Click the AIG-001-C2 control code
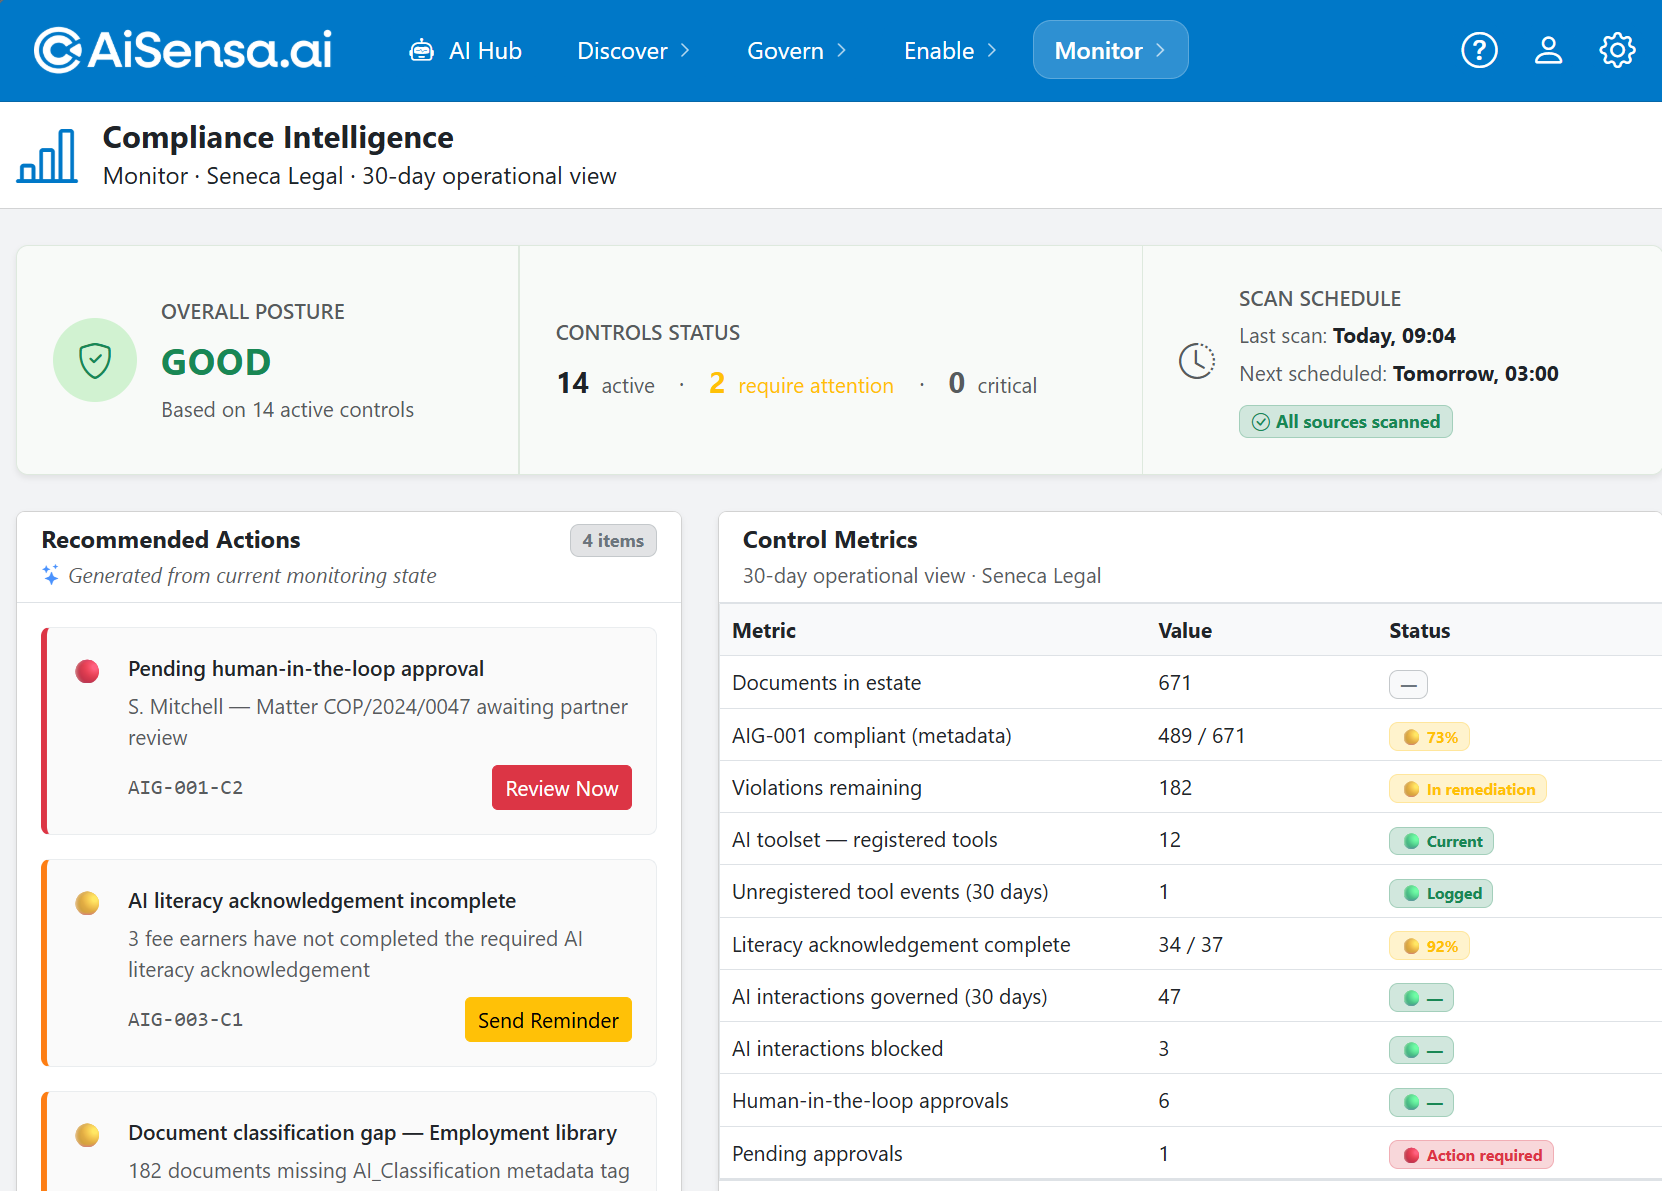Viewport: 1662px width, 1191px height. click(x=185, y=788)
